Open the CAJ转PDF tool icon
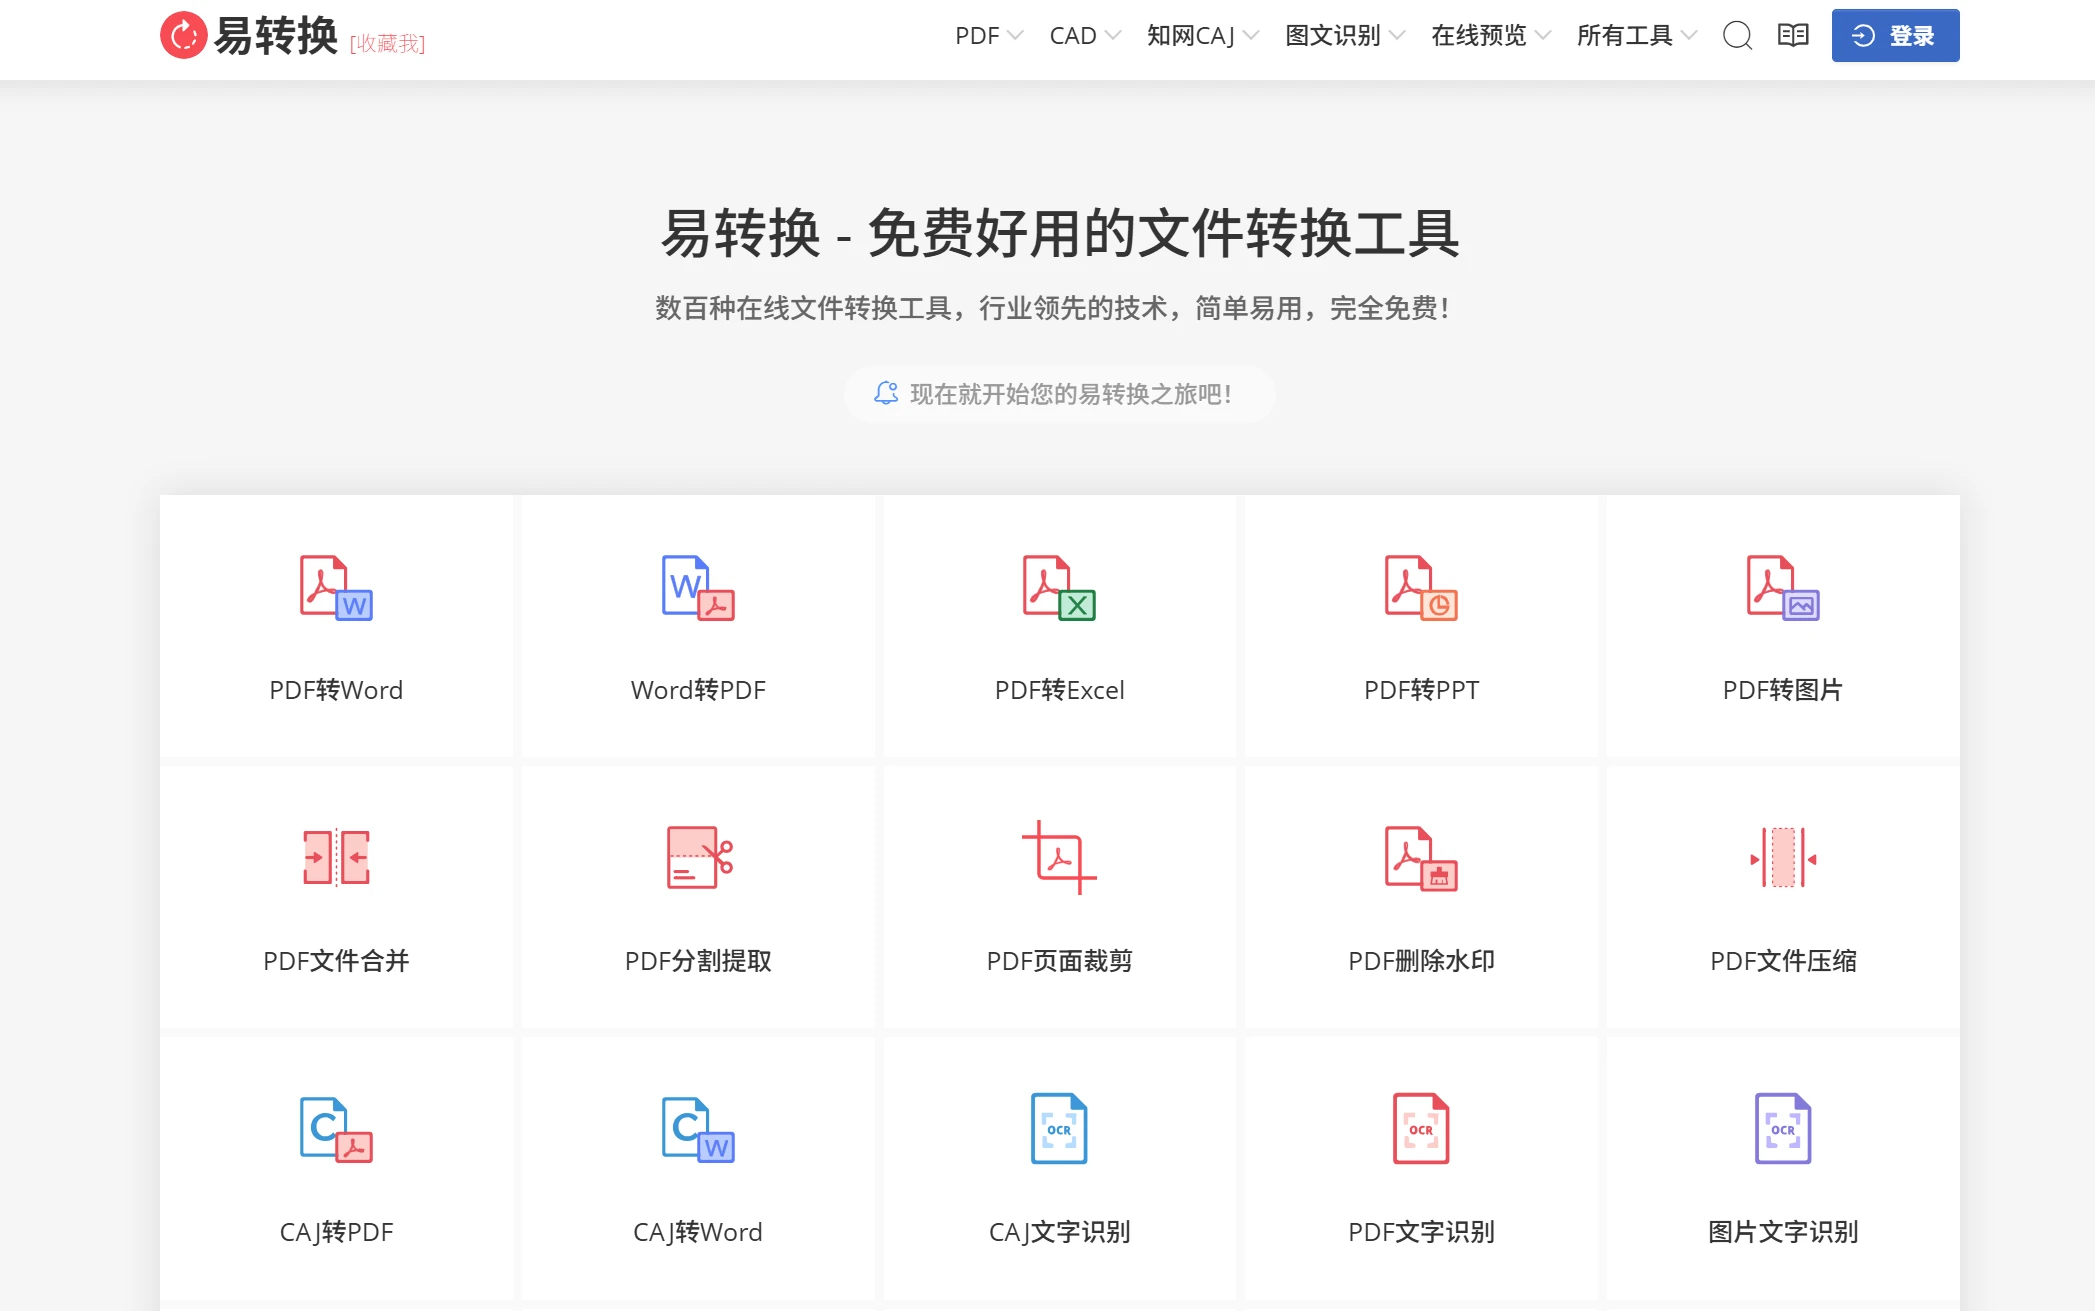The width and height of the screenshot is (2095, 1311). [x=336, y=1130]
